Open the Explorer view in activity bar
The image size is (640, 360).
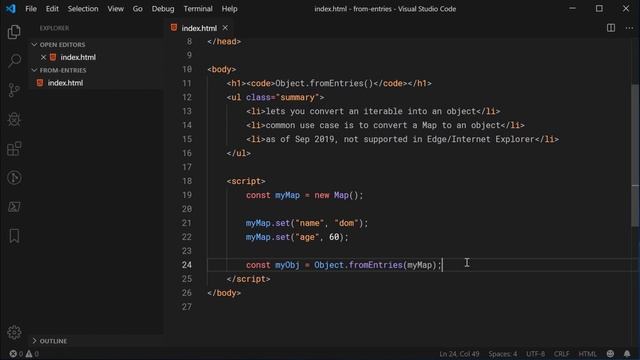(x=14, y=32)
